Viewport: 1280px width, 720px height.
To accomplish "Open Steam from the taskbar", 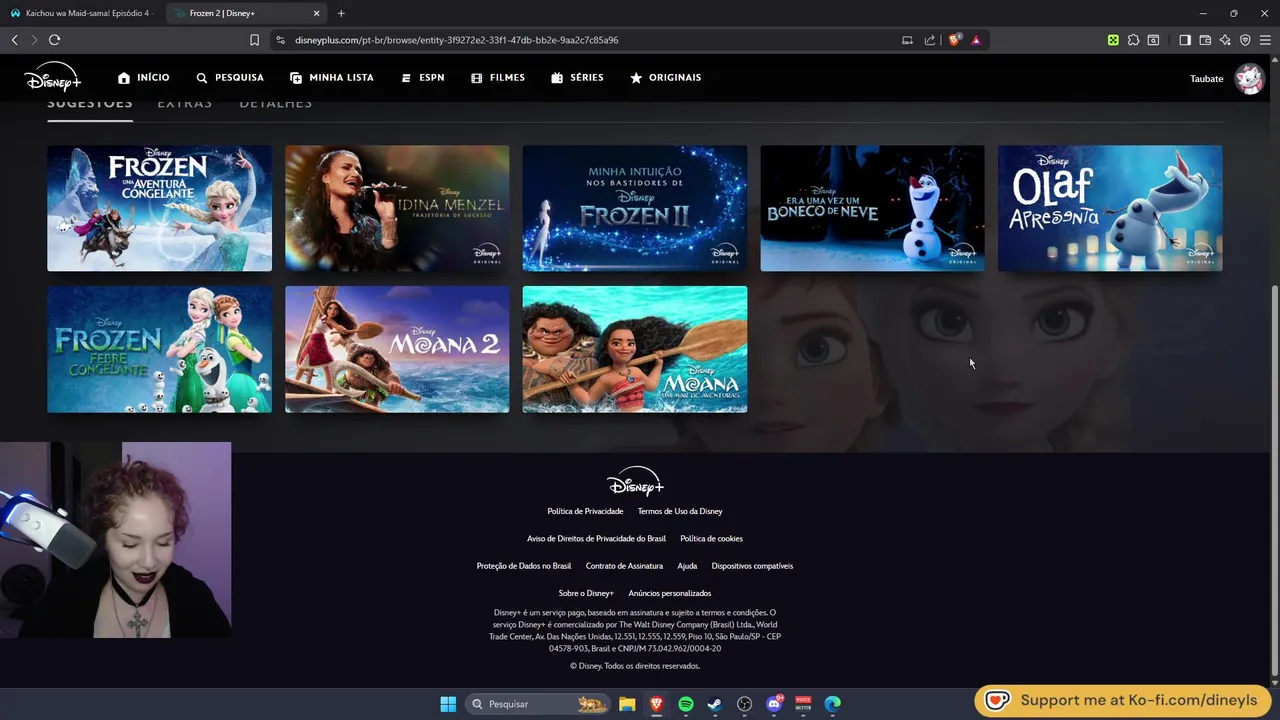I will tap(714, 704).
